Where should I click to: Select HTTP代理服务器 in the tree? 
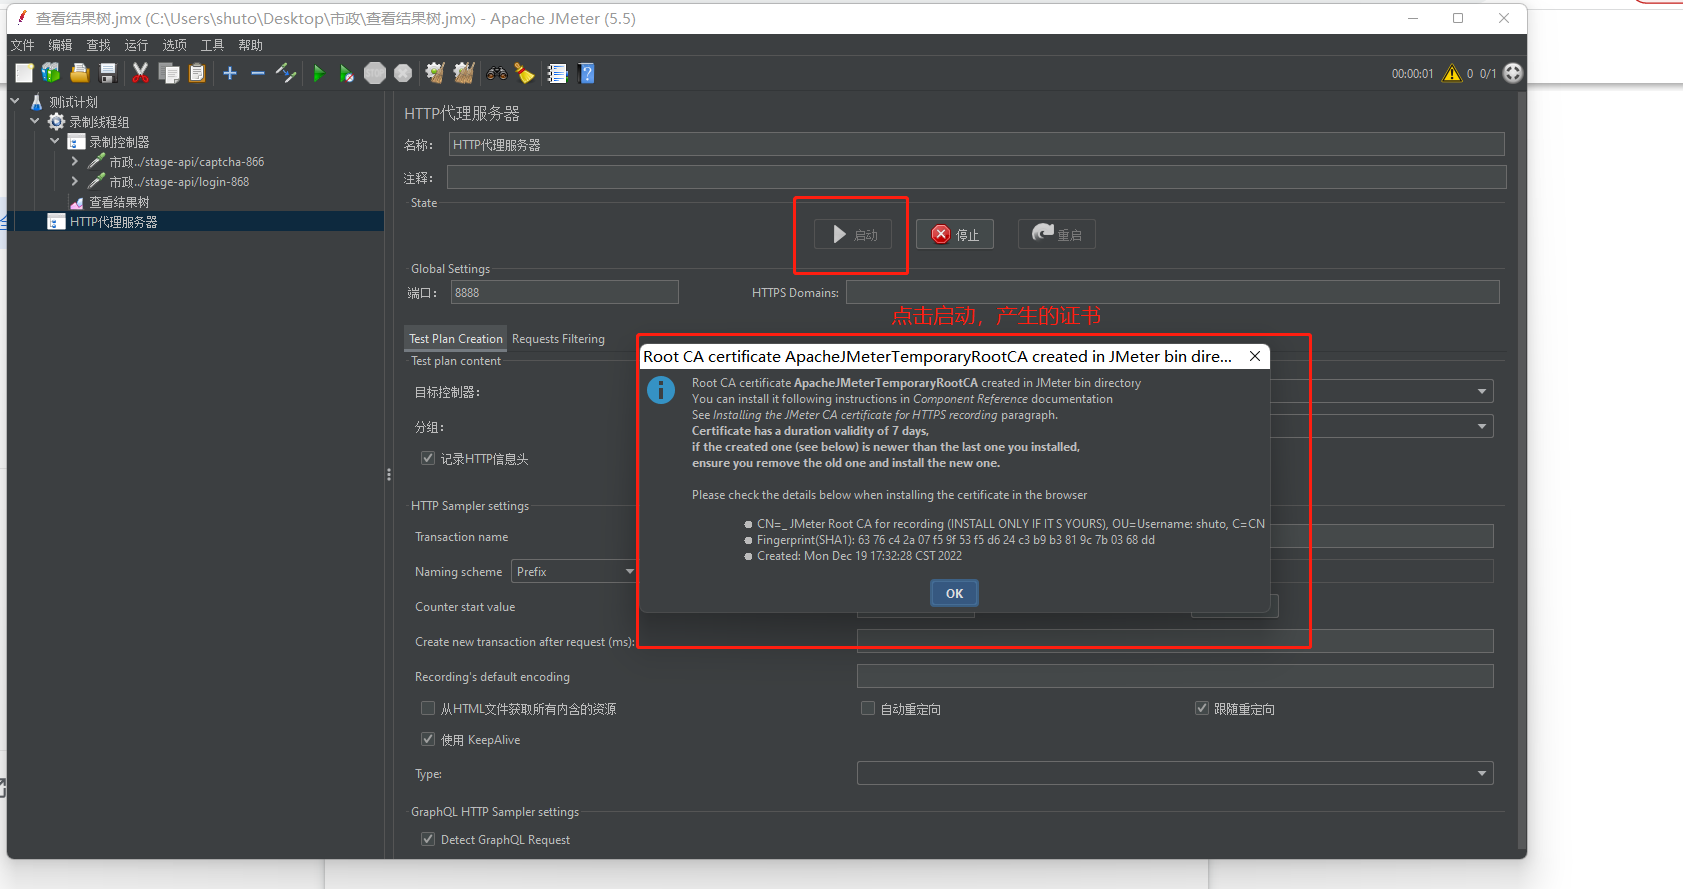[113, 222]
